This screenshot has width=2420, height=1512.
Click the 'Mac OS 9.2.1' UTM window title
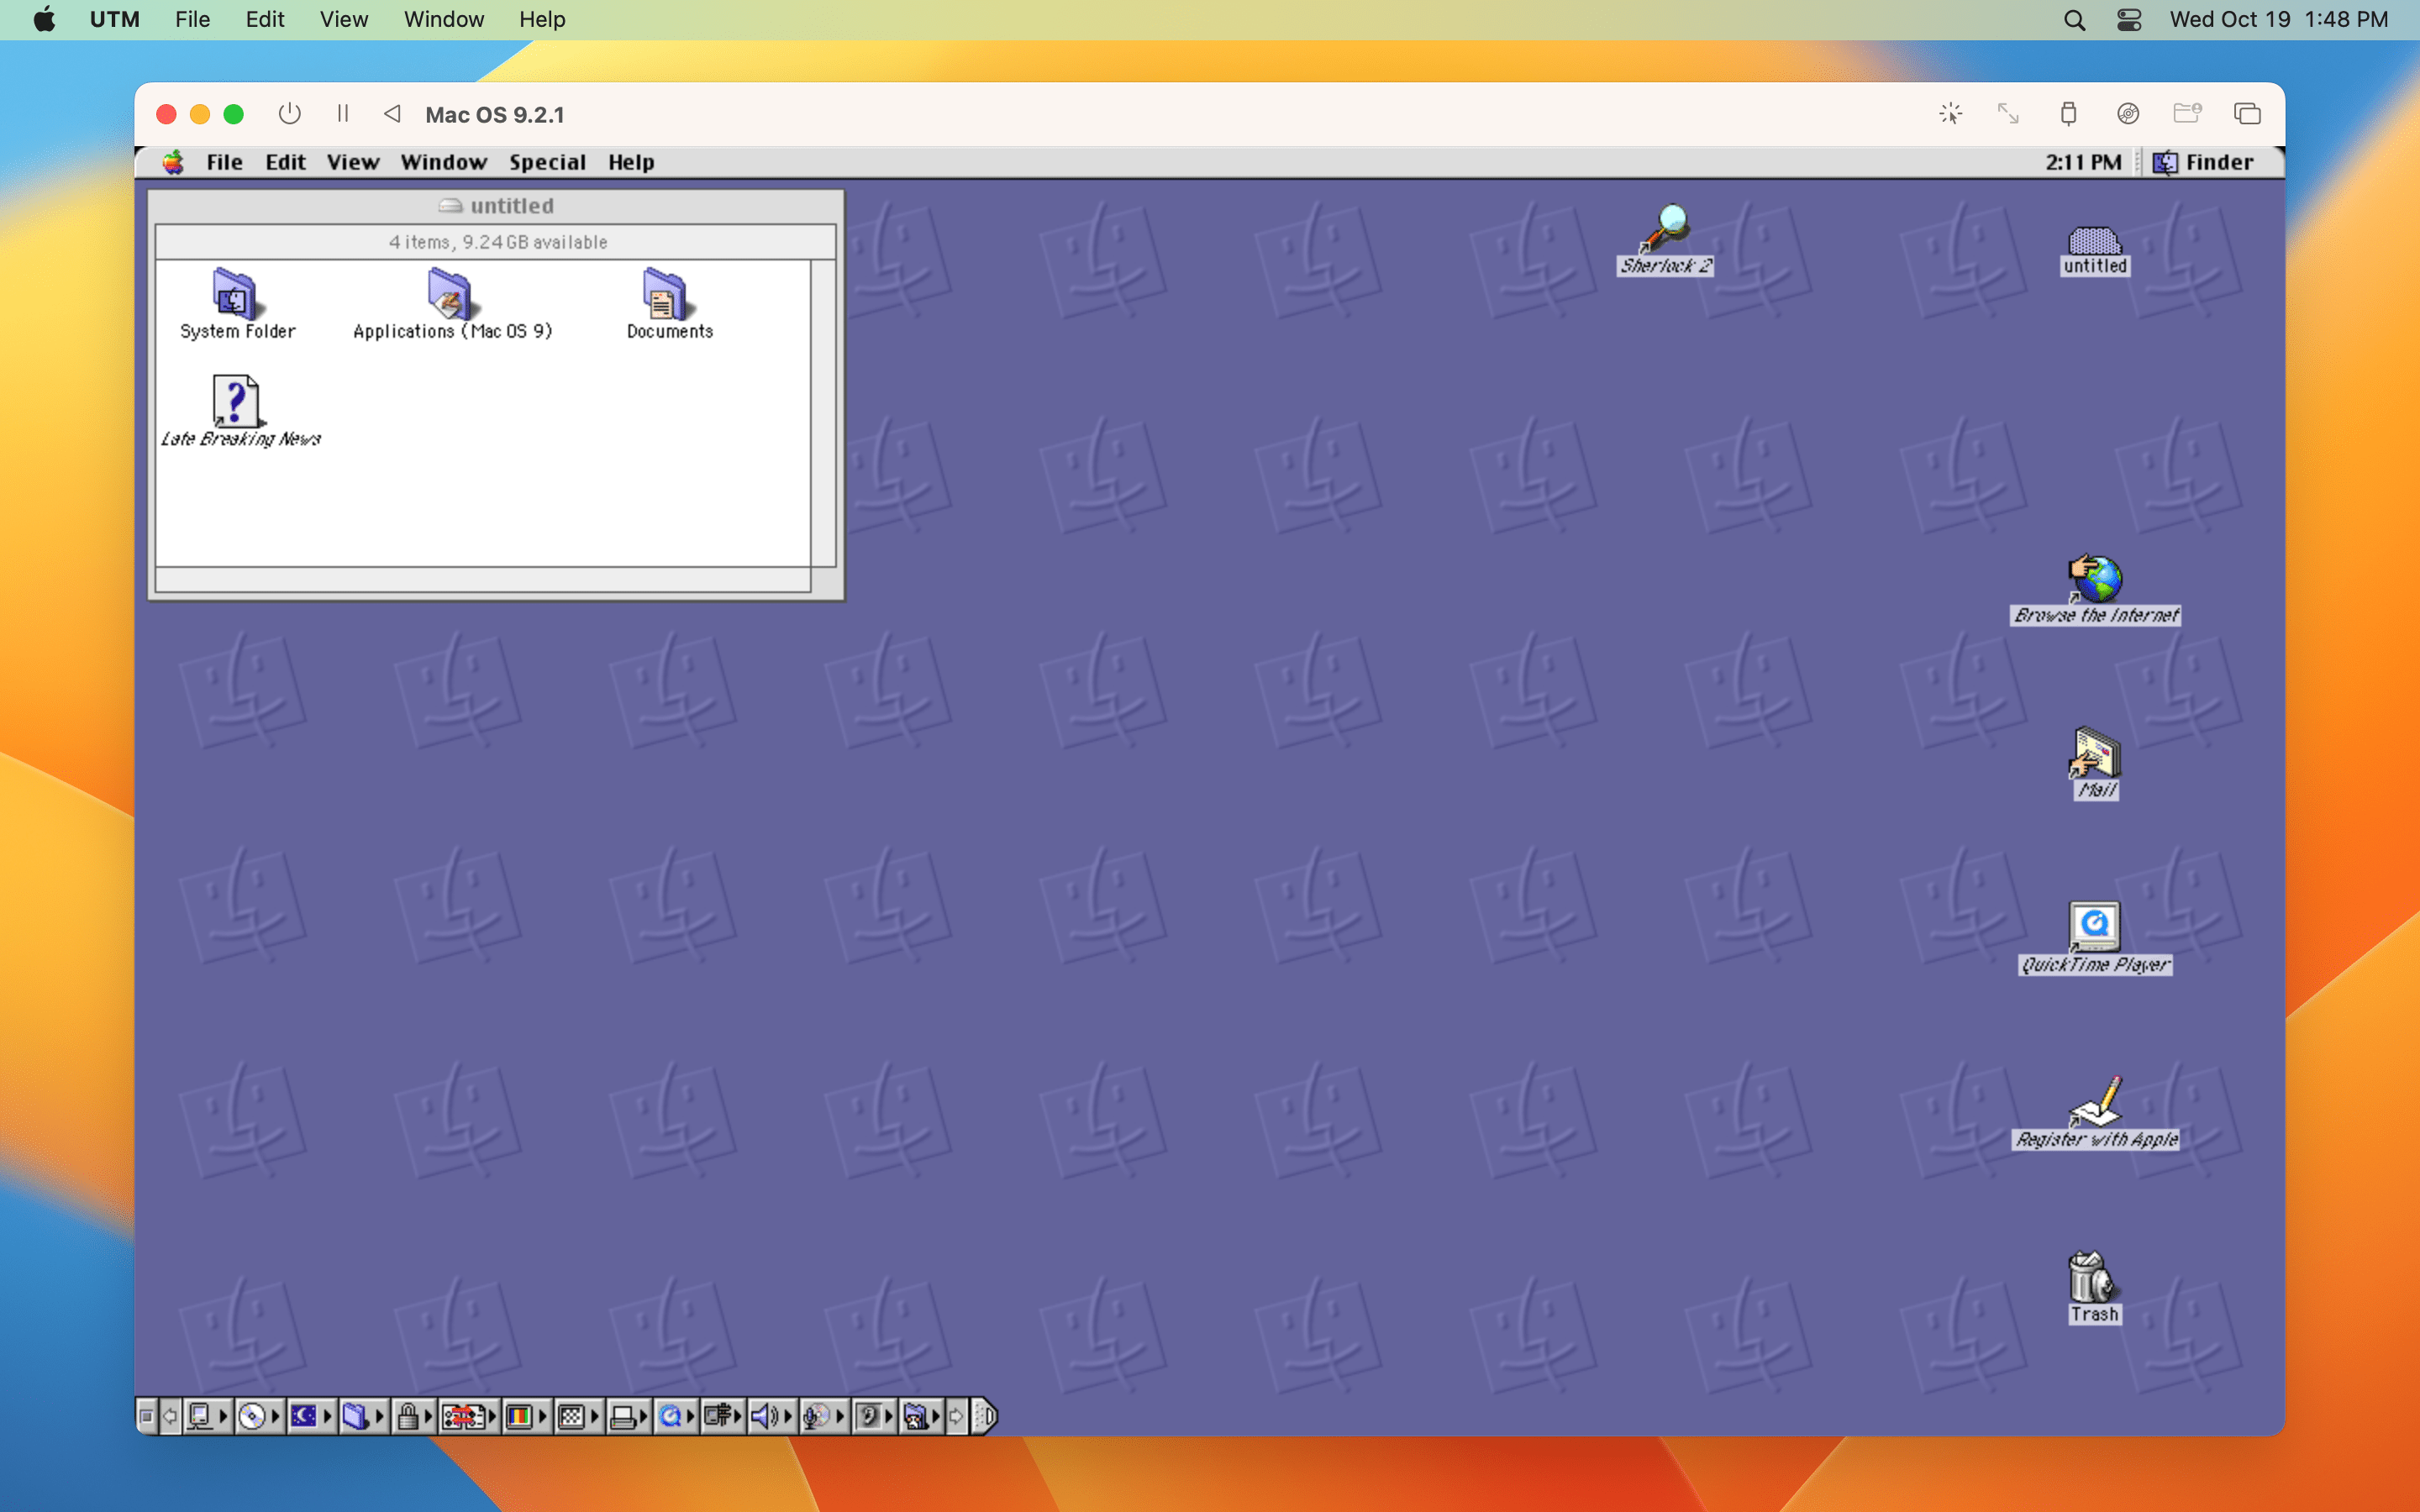pyautogui.click(x=495, y=115)
